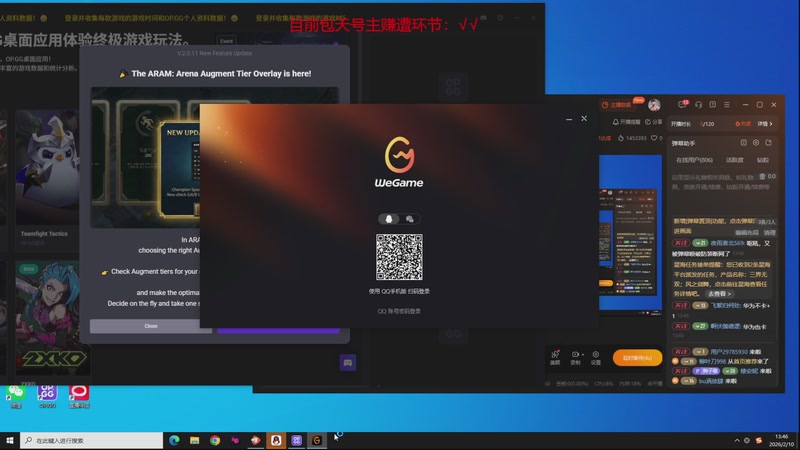This screenshot has height=450, width=800.
Task: Click the orange start-stream button
Action: 637,358
